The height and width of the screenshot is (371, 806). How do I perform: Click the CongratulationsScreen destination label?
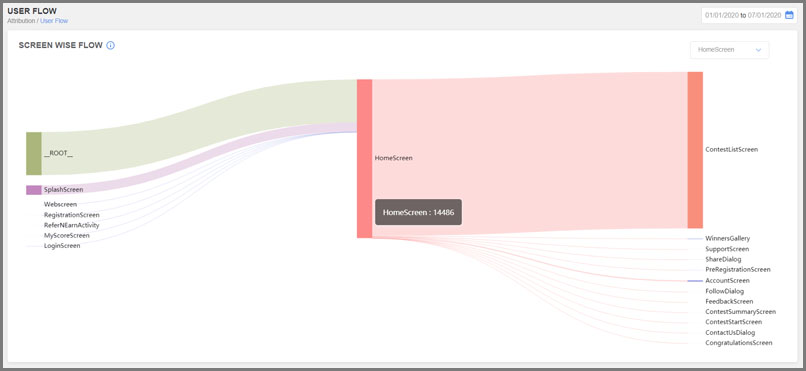(739, 343)
